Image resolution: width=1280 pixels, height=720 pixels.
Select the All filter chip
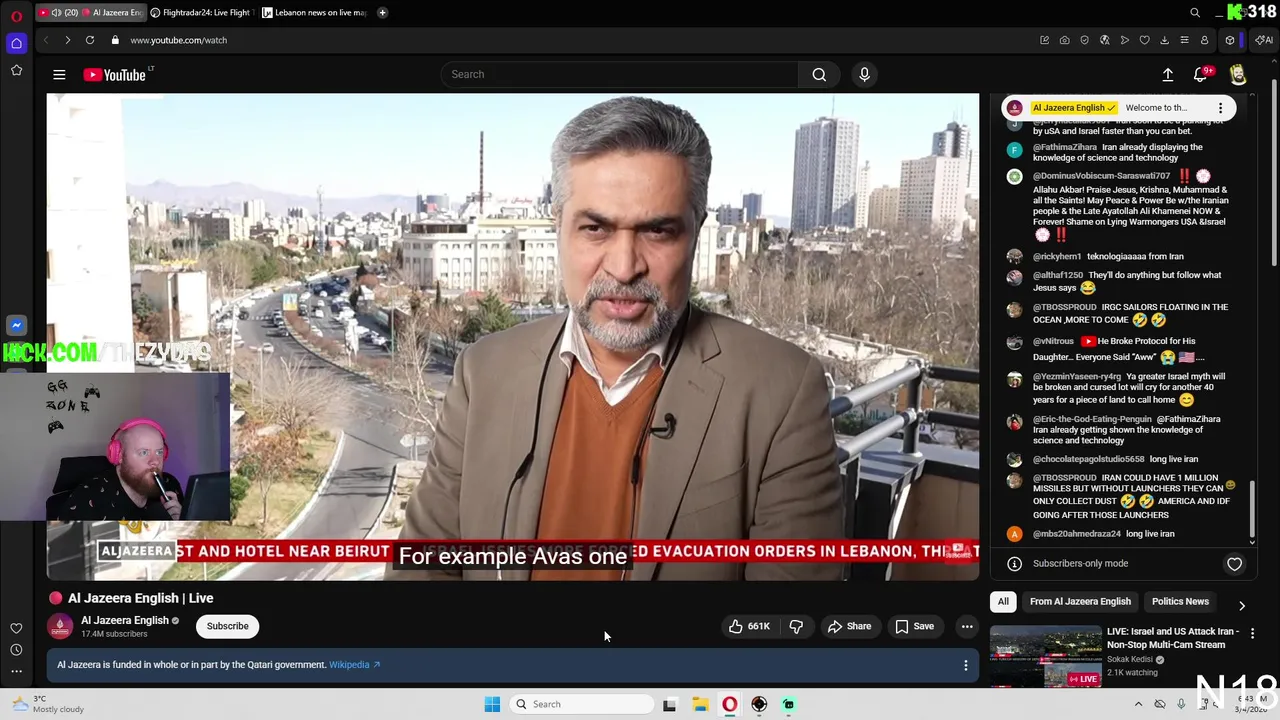[1003, 601]
